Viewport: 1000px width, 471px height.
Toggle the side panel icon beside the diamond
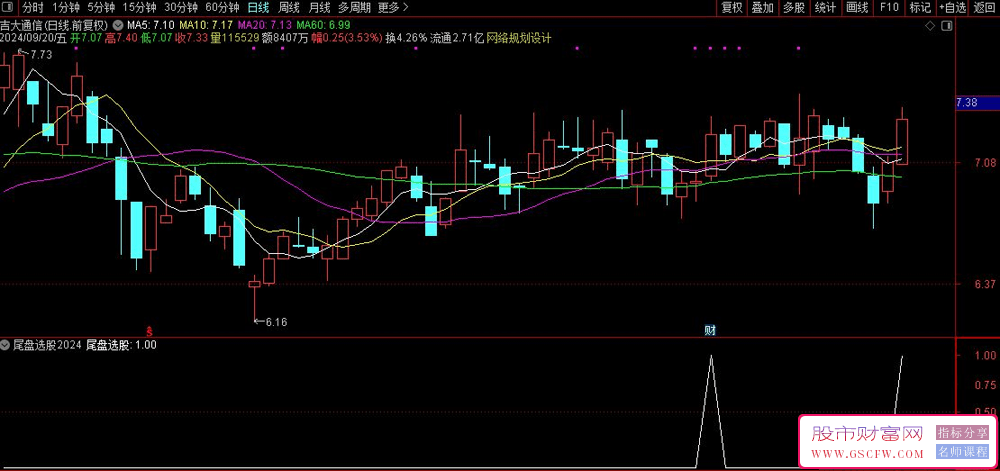click(947, 24)
